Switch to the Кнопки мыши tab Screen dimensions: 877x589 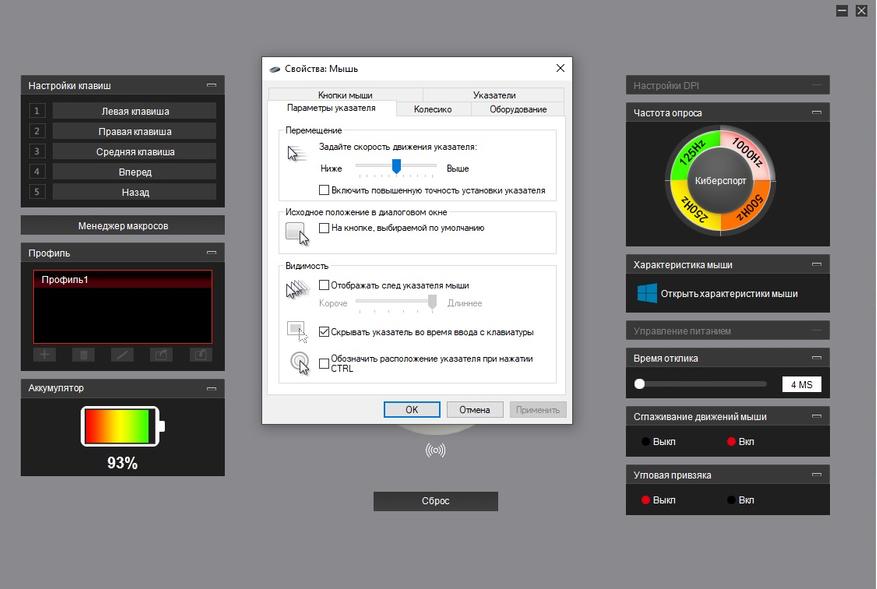pos(345,95)
